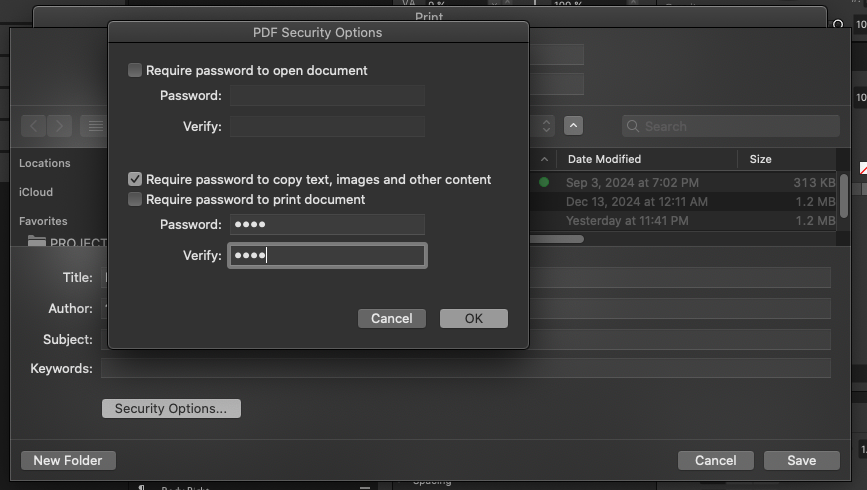
Task: Click the Search field magnifier
Action: pos(633,127)
